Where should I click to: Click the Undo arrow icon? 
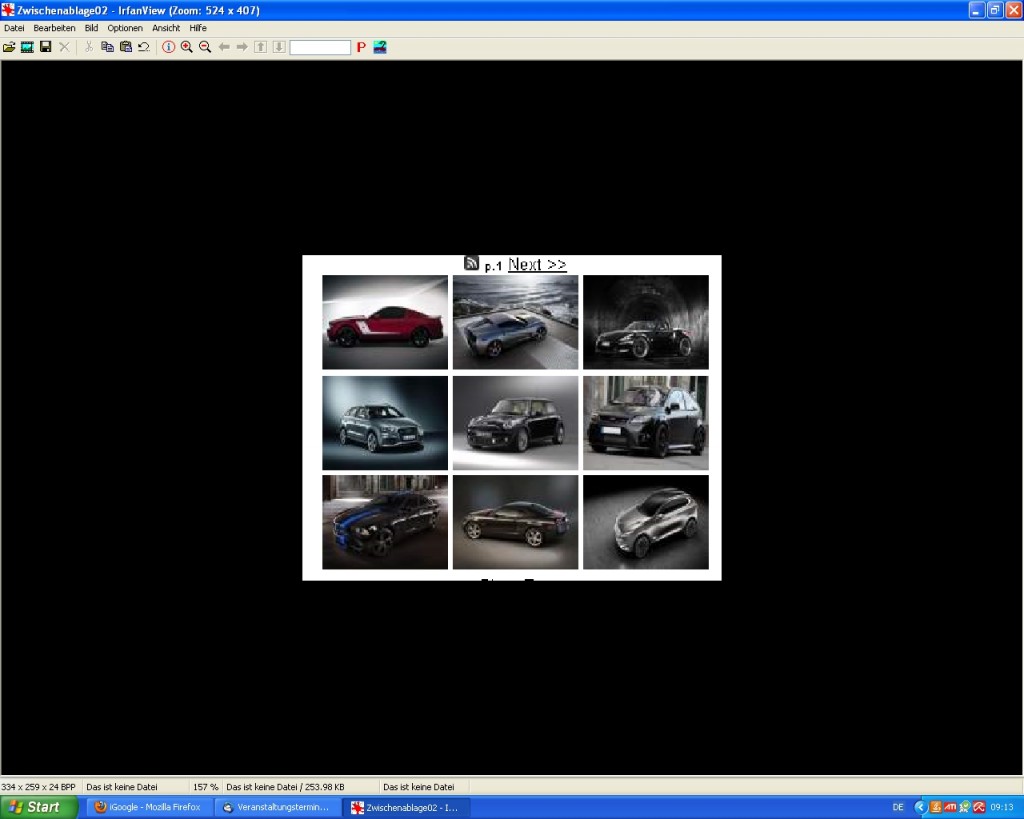[143, 47]
